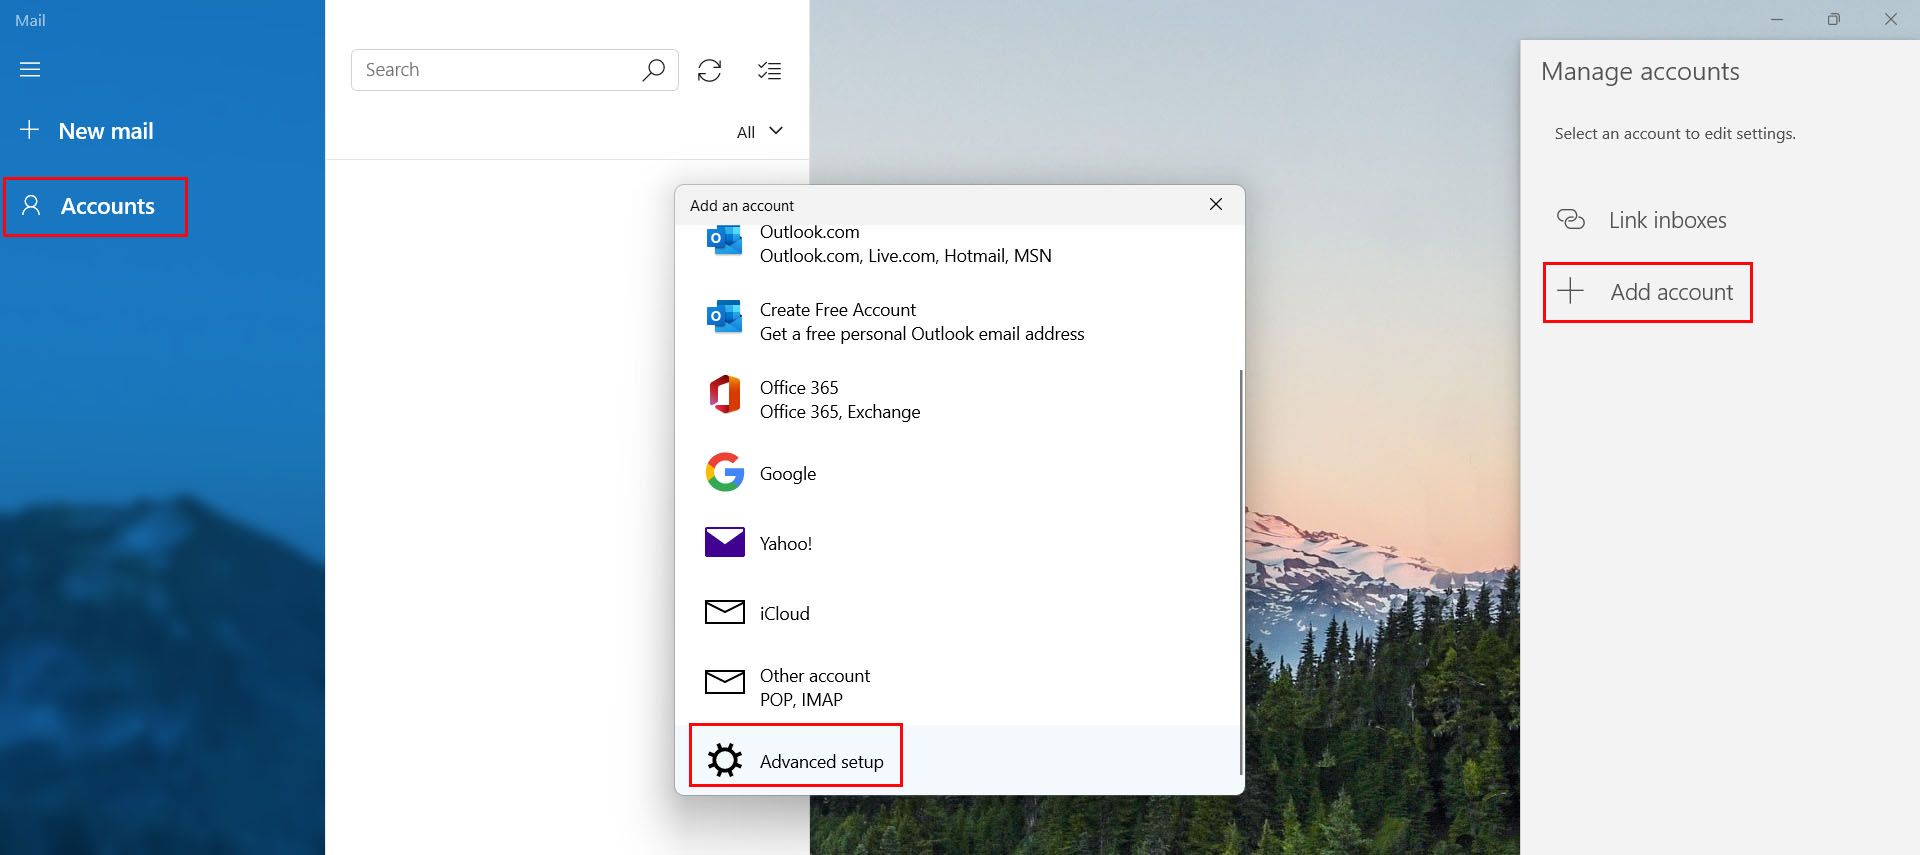Select Other account POP, IMAP
This screenshot has height=855, width=1920.
(x=958, y=687)
